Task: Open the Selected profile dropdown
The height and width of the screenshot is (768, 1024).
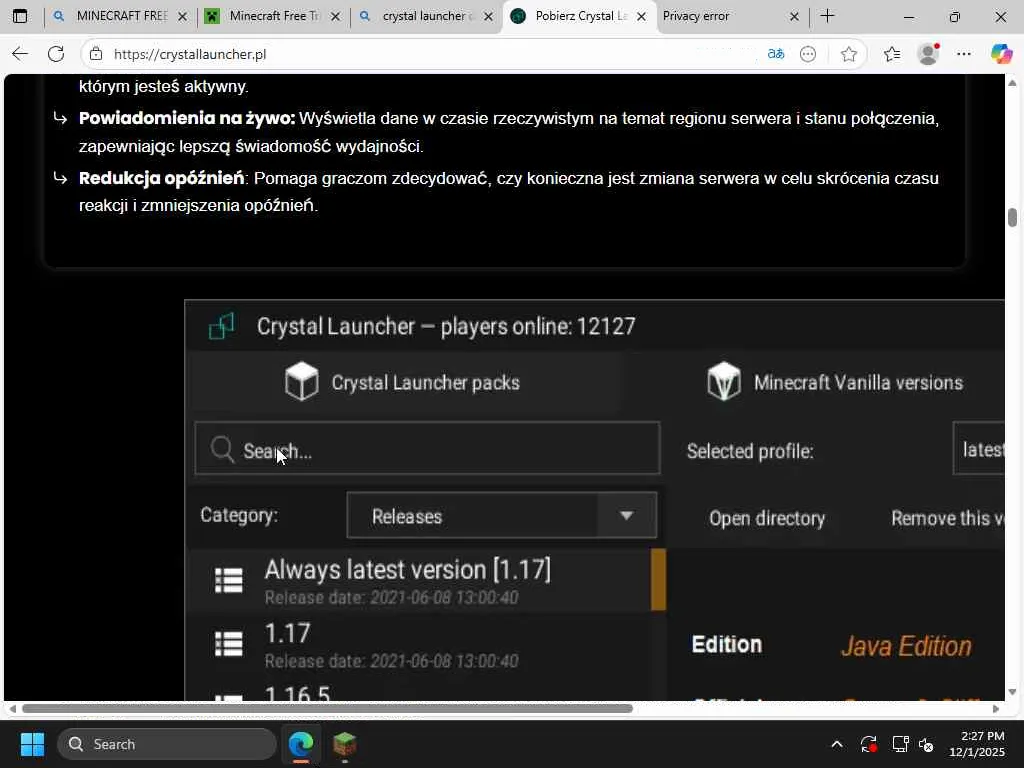Action: pos(978,449)
